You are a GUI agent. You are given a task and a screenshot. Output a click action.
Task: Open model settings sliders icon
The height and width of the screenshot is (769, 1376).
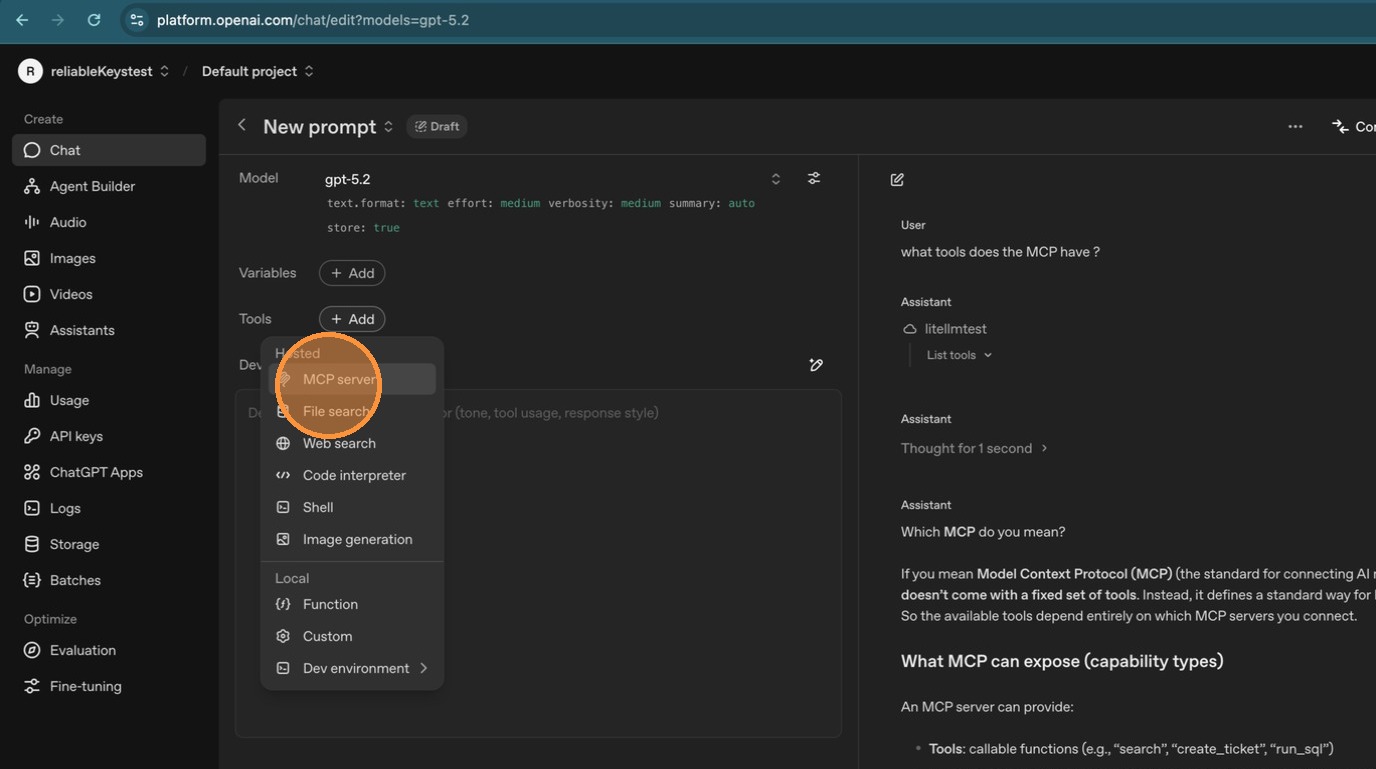pos(814,178)
